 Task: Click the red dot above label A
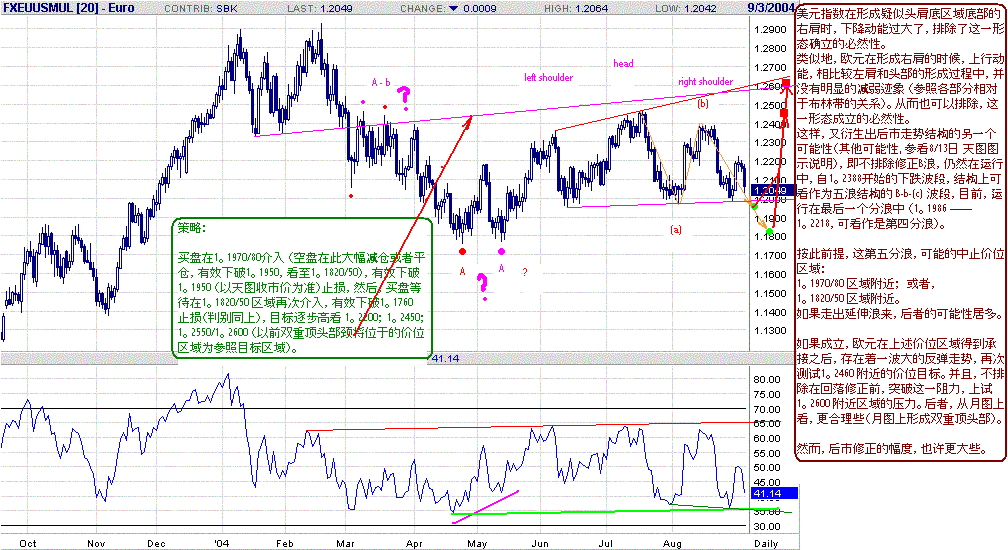point(462,251)
